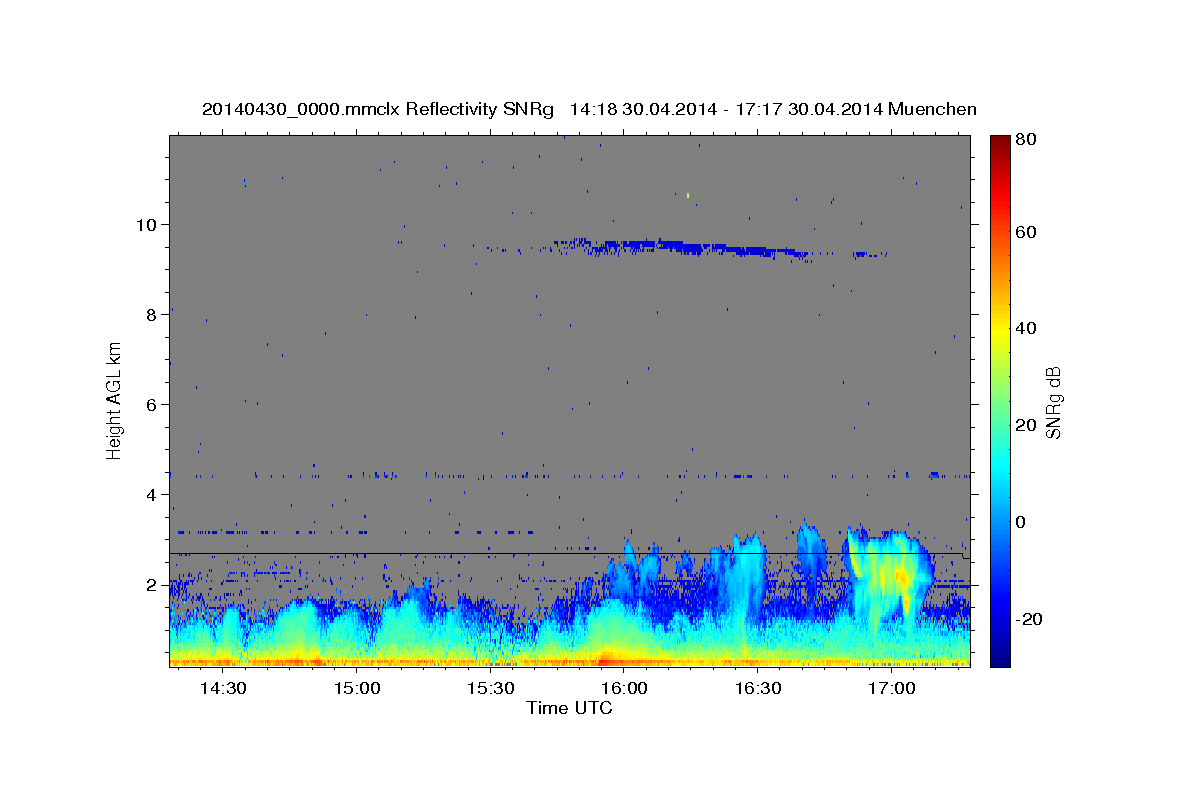Click the colorbar value -20
Viewport: 1200px width, 800px height.
pos(1030,618)
